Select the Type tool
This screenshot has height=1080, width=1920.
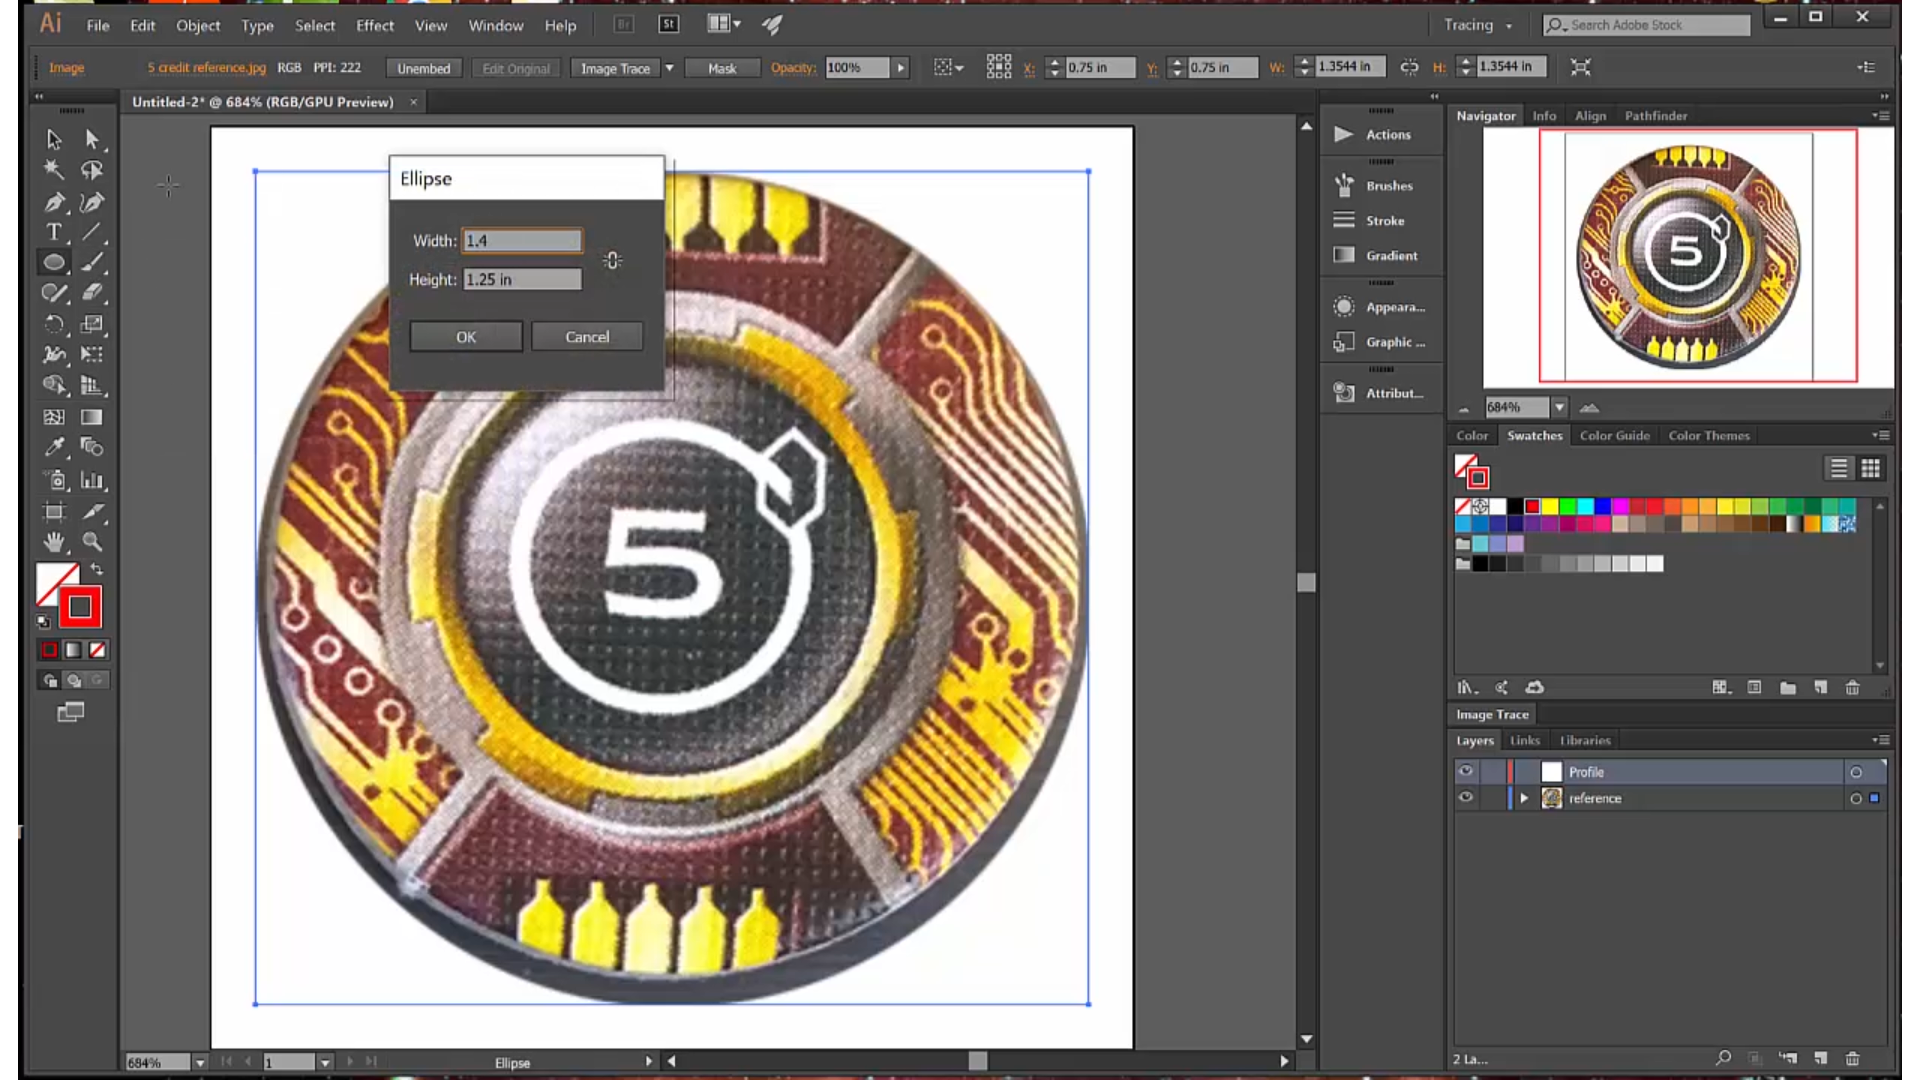(54, 232)
